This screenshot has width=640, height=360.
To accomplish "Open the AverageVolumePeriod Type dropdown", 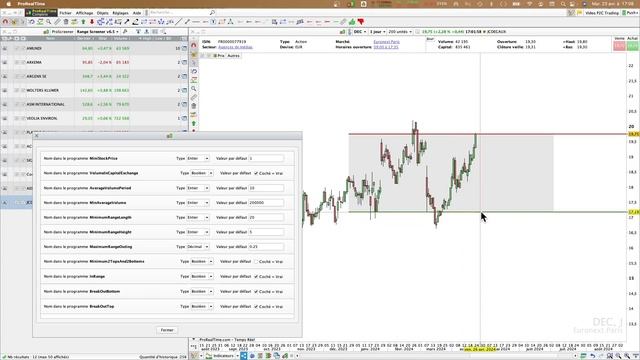I will click(x=198, y=188).
